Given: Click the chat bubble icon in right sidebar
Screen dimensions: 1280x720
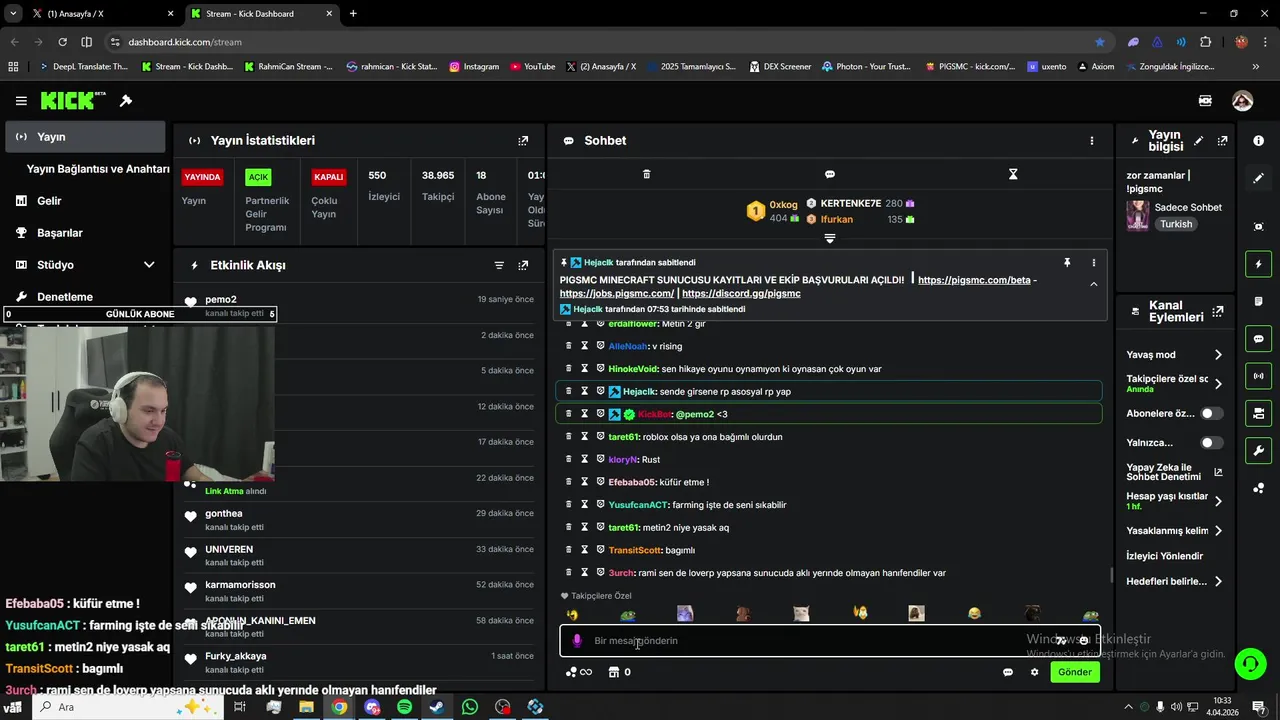Looking at the screenshot, I should click(x=1258, y=339).
